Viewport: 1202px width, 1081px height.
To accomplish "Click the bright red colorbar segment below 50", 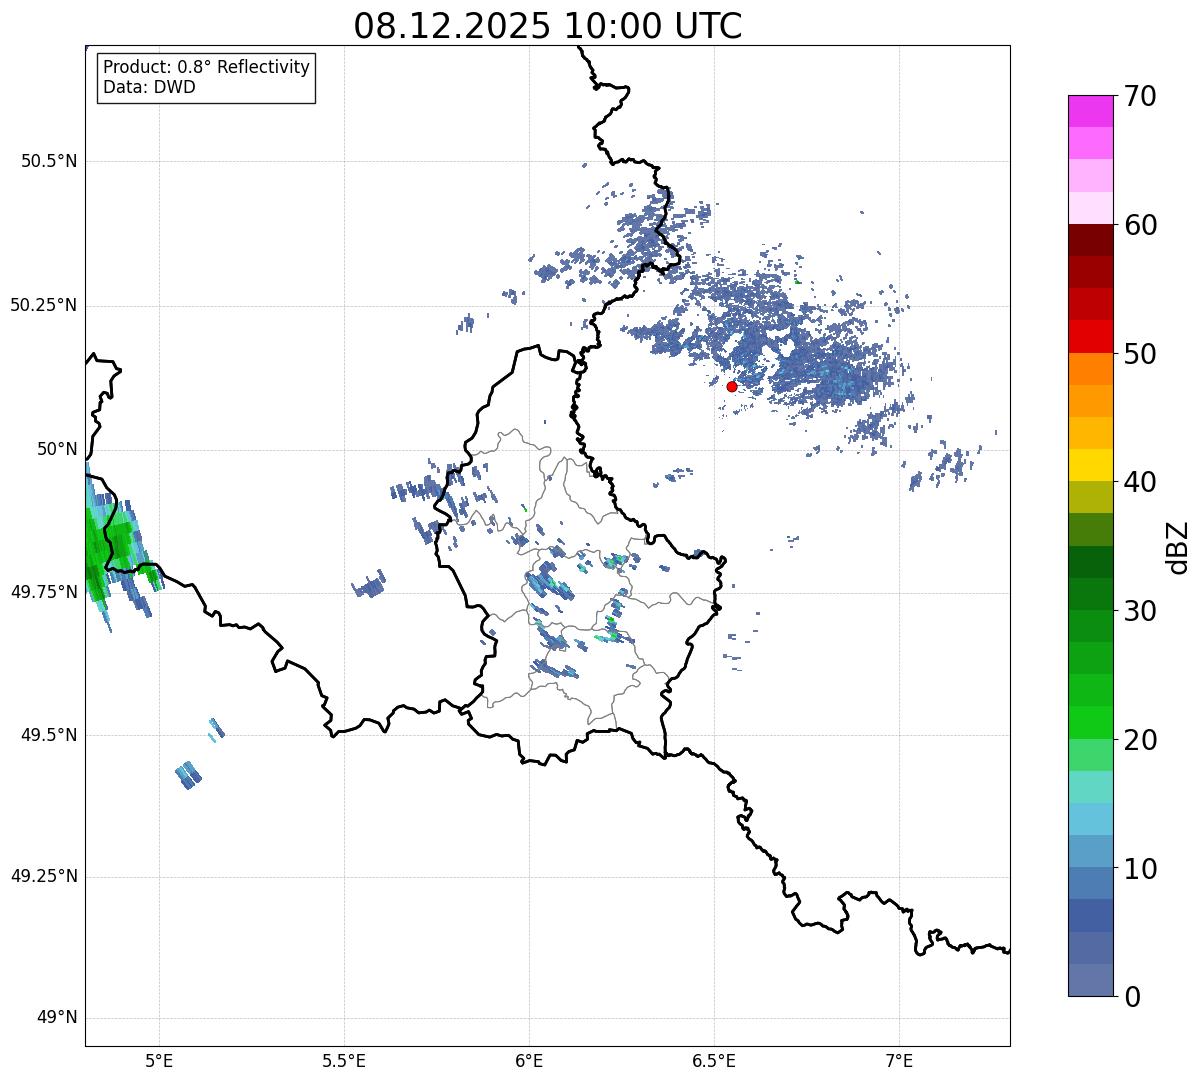I will coord(1090,336).
